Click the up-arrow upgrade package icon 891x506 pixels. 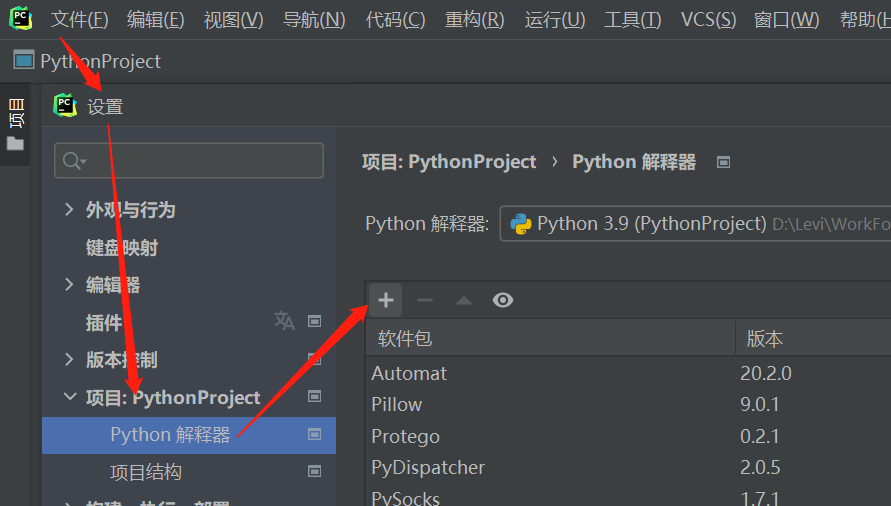pyautogui.click(x=464, y=300)
